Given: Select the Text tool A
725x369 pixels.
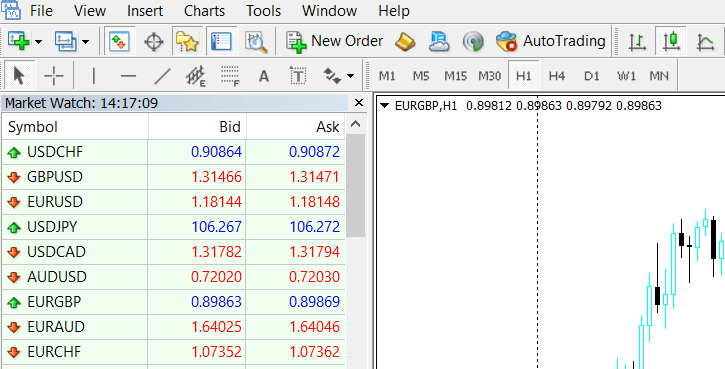Looking at the screenshot, I should click(x=264, y=75).
